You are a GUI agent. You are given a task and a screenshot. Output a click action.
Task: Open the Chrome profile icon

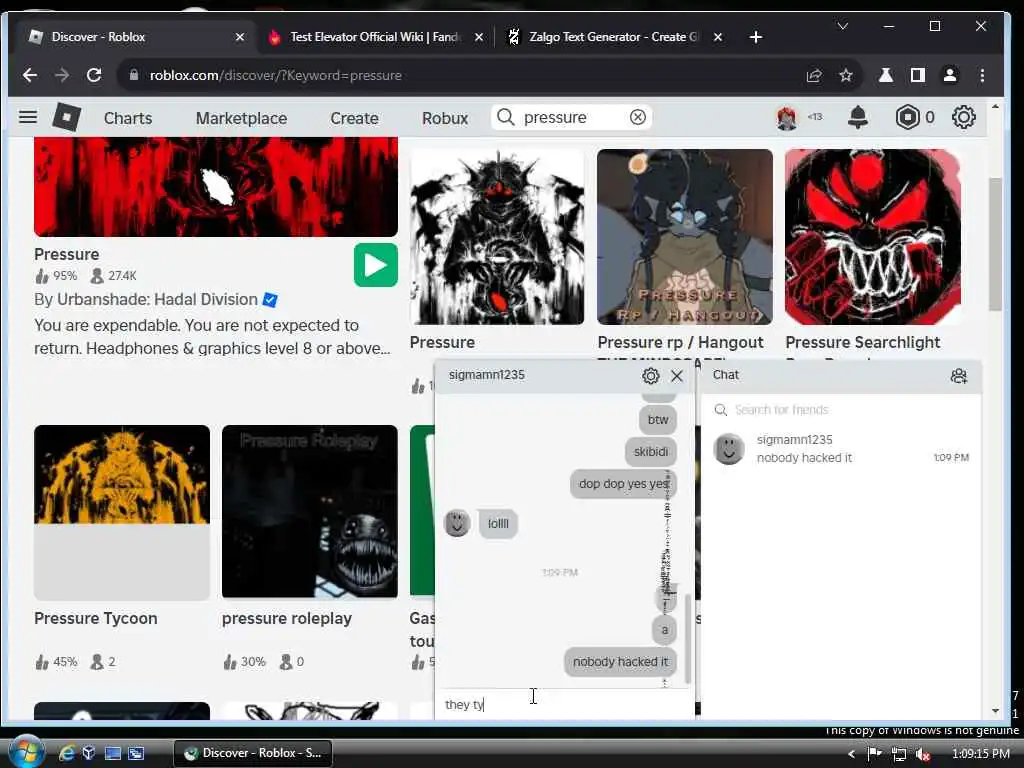[x=950, y=76]
